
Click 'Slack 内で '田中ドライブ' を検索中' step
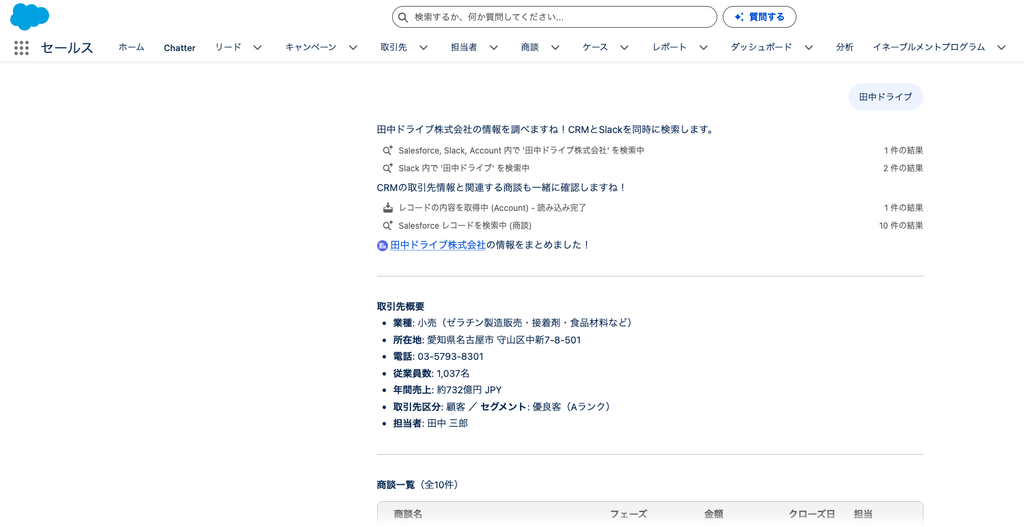pos(464,168)
